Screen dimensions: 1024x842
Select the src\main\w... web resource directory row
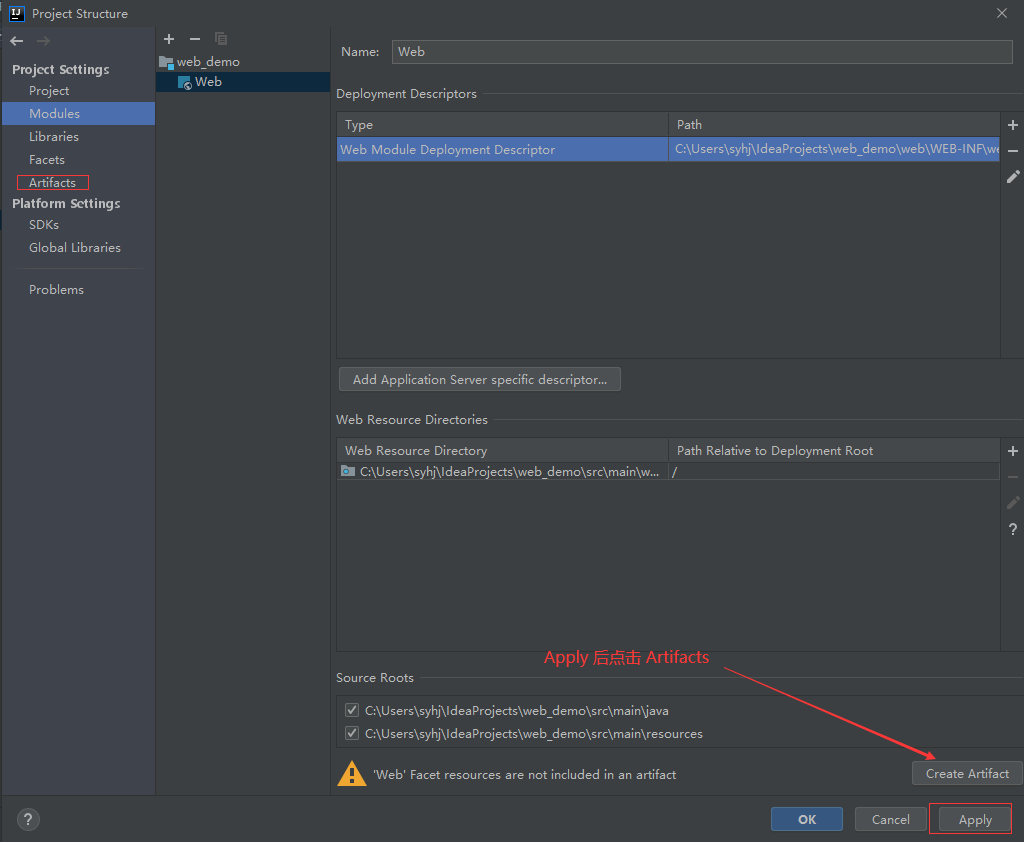668,472
